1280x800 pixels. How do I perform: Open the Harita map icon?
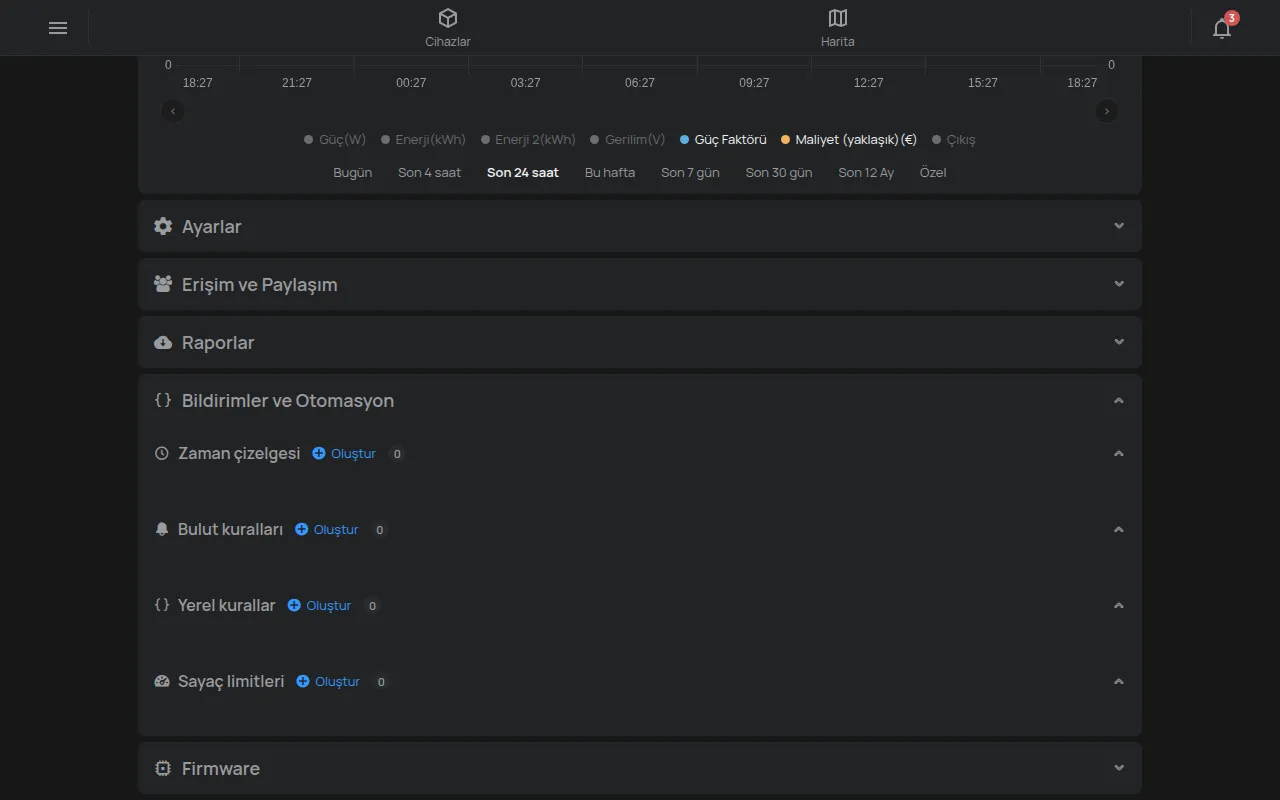[838, 18]
